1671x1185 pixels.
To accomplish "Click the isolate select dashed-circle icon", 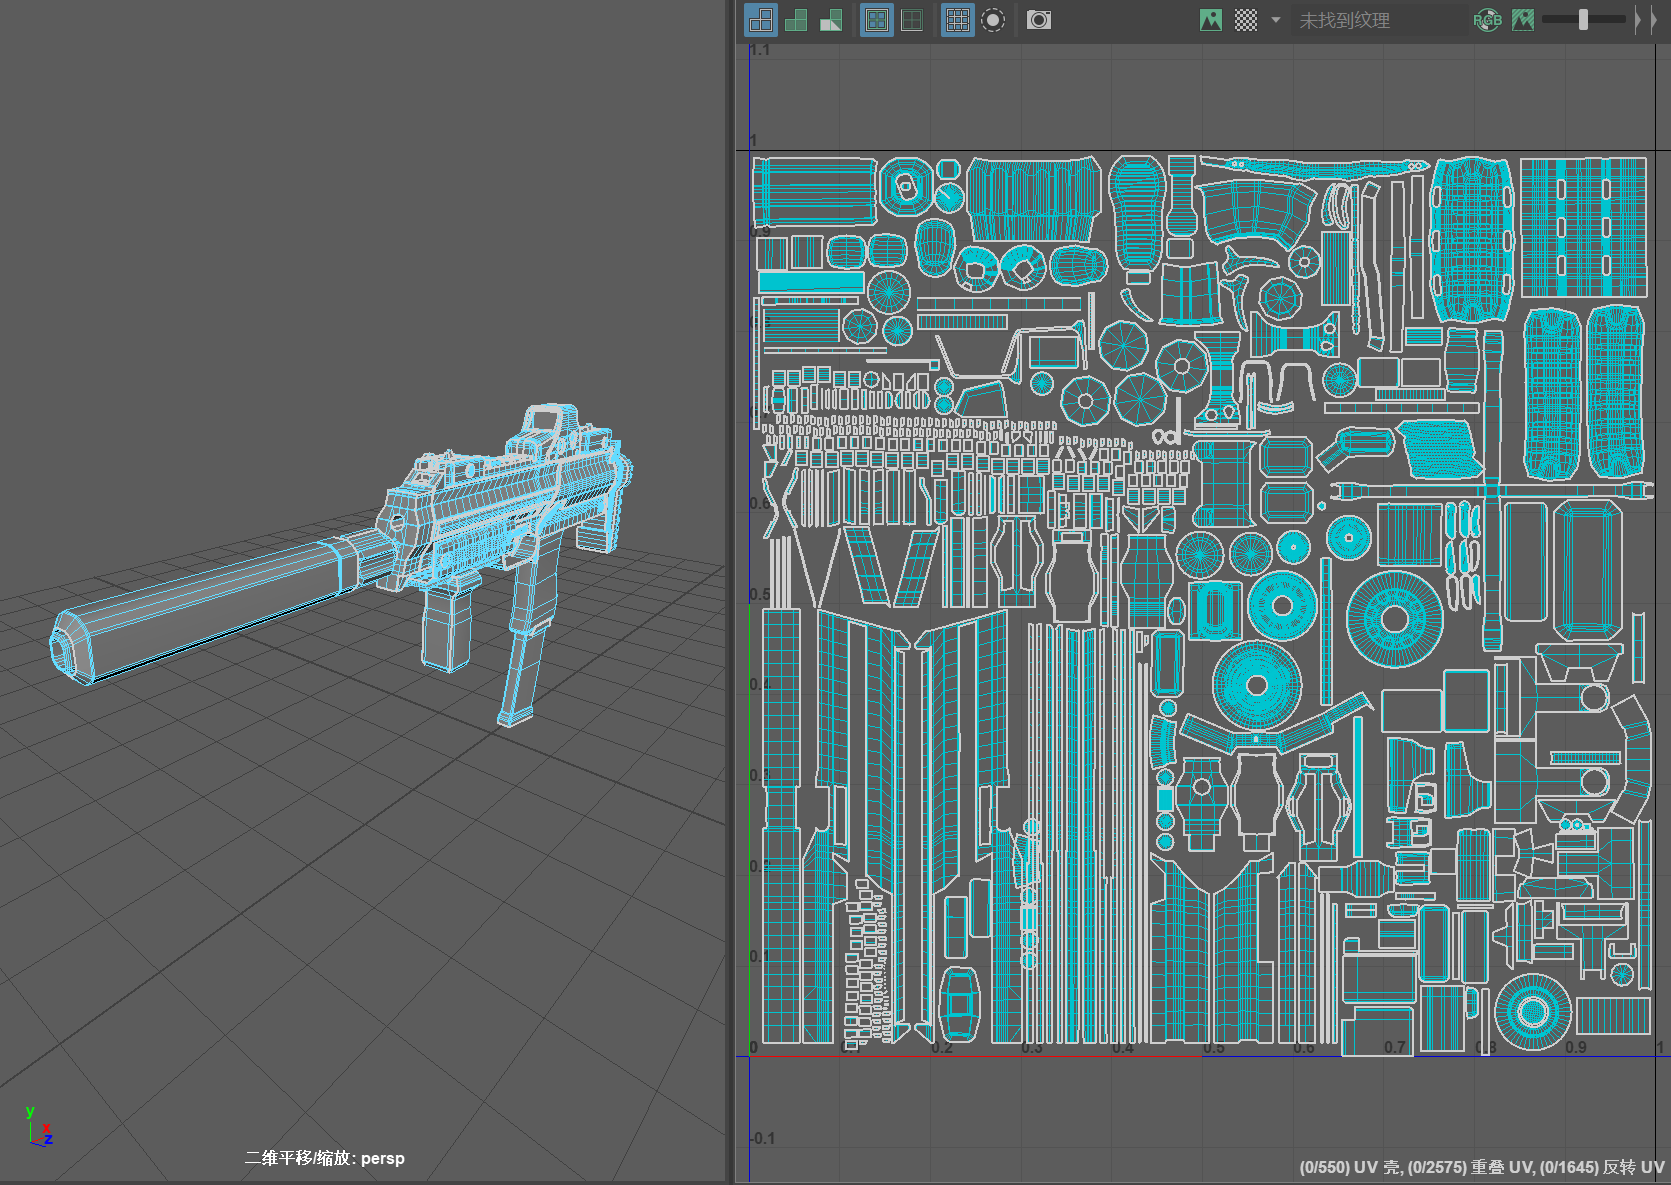I will (993, 20).
